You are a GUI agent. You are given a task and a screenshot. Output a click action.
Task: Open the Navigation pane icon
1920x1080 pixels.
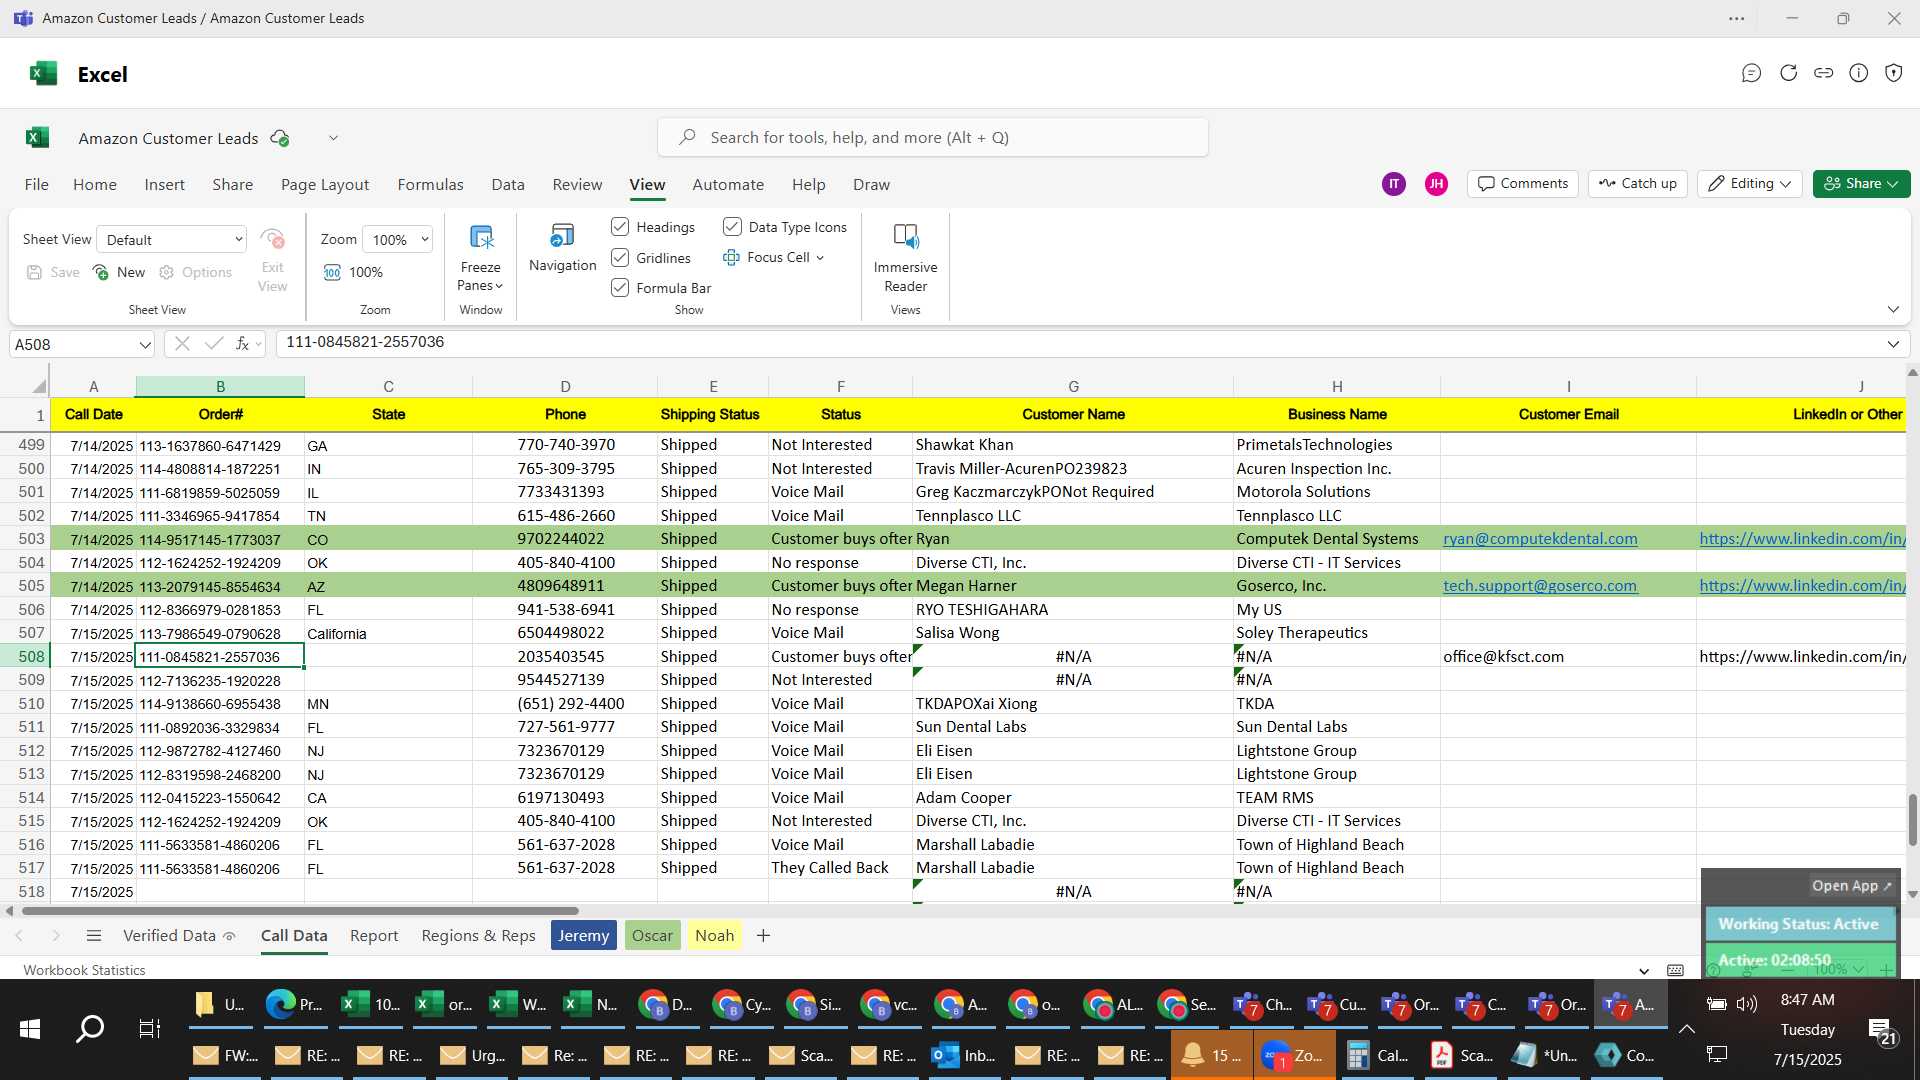[562, 236]
